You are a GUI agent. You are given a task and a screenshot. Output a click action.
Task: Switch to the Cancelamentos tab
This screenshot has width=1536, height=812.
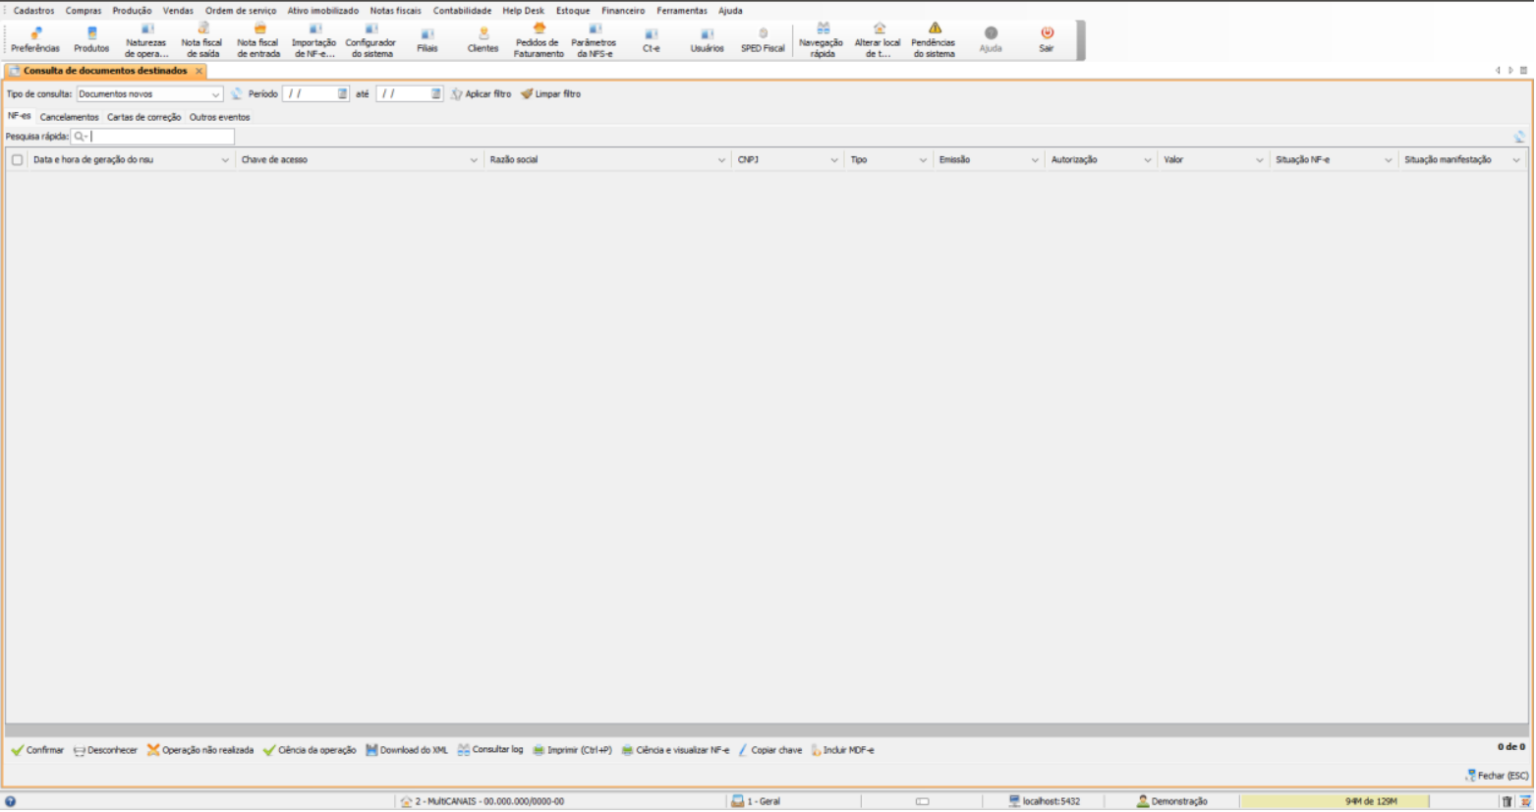pos(69,117)
